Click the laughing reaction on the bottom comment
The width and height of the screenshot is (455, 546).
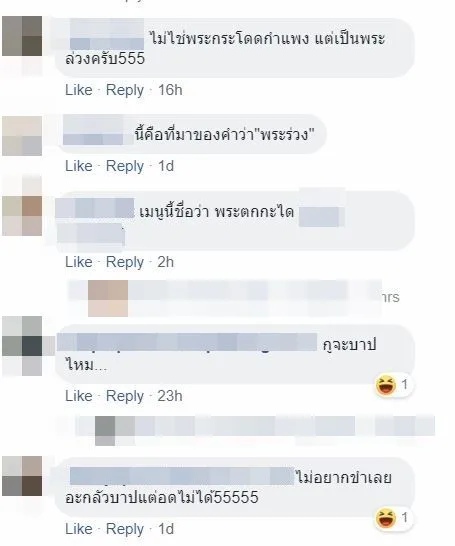pyautogui.click(x=393, y=518)
